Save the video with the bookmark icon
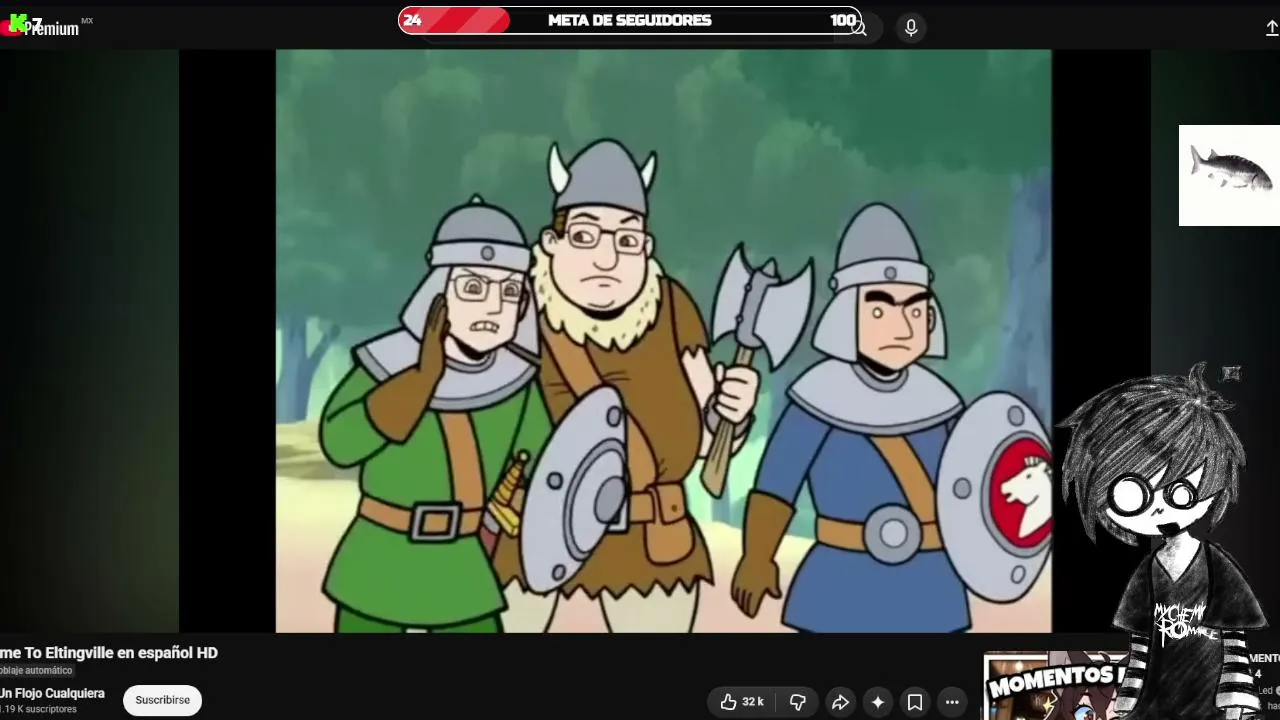The image size is (1280, 720). (x=915, y=702)
